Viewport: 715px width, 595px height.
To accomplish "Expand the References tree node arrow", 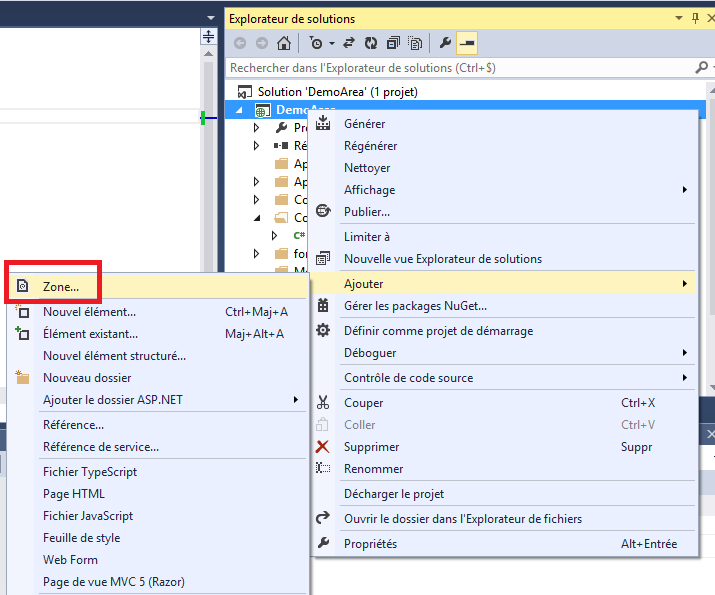I will [x=256, y=145].
